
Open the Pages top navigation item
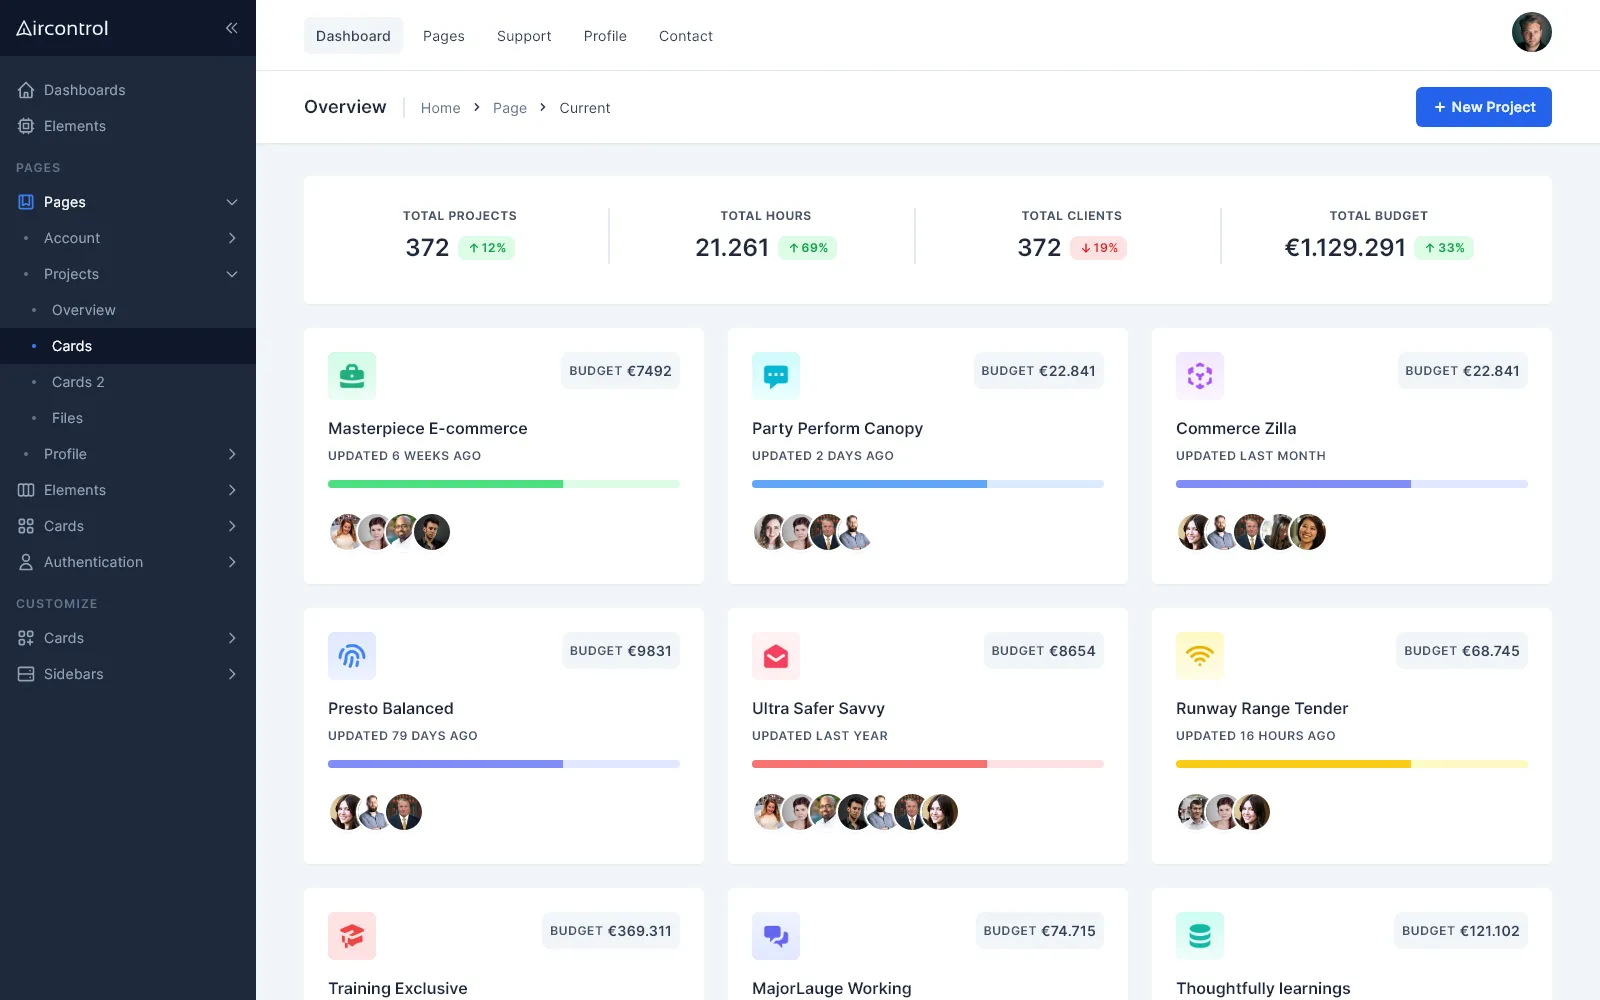pyautogui.click(x=444, y=36)
